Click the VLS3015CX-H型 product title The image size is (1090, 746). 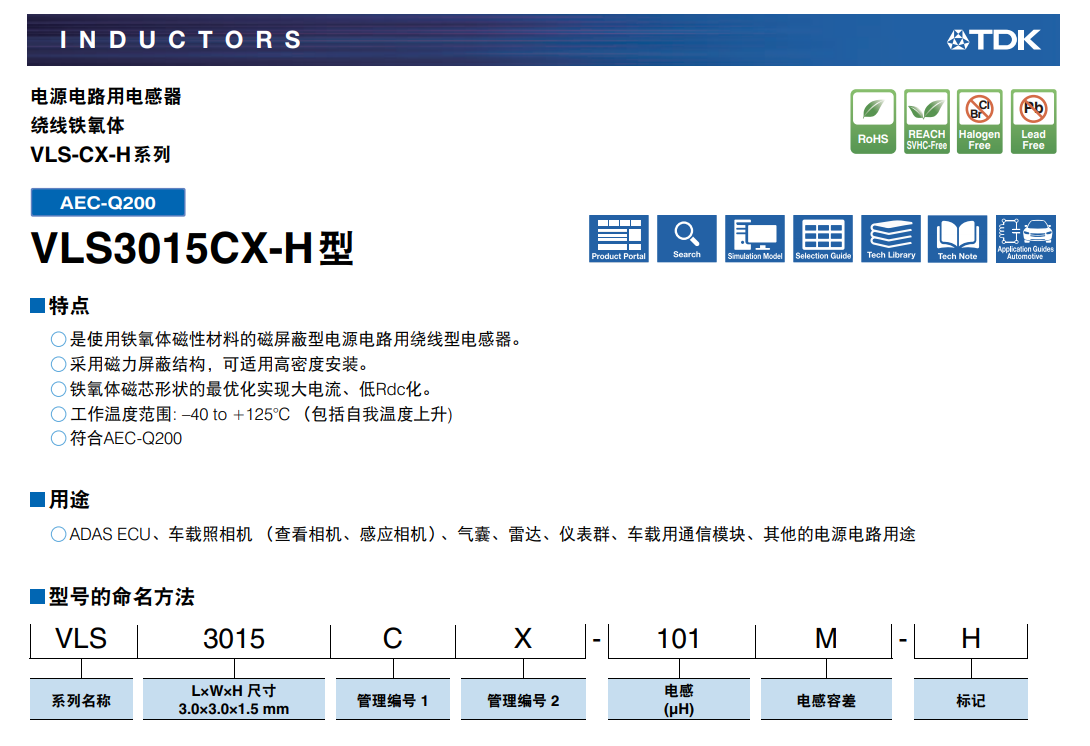(x=193, y=249)
